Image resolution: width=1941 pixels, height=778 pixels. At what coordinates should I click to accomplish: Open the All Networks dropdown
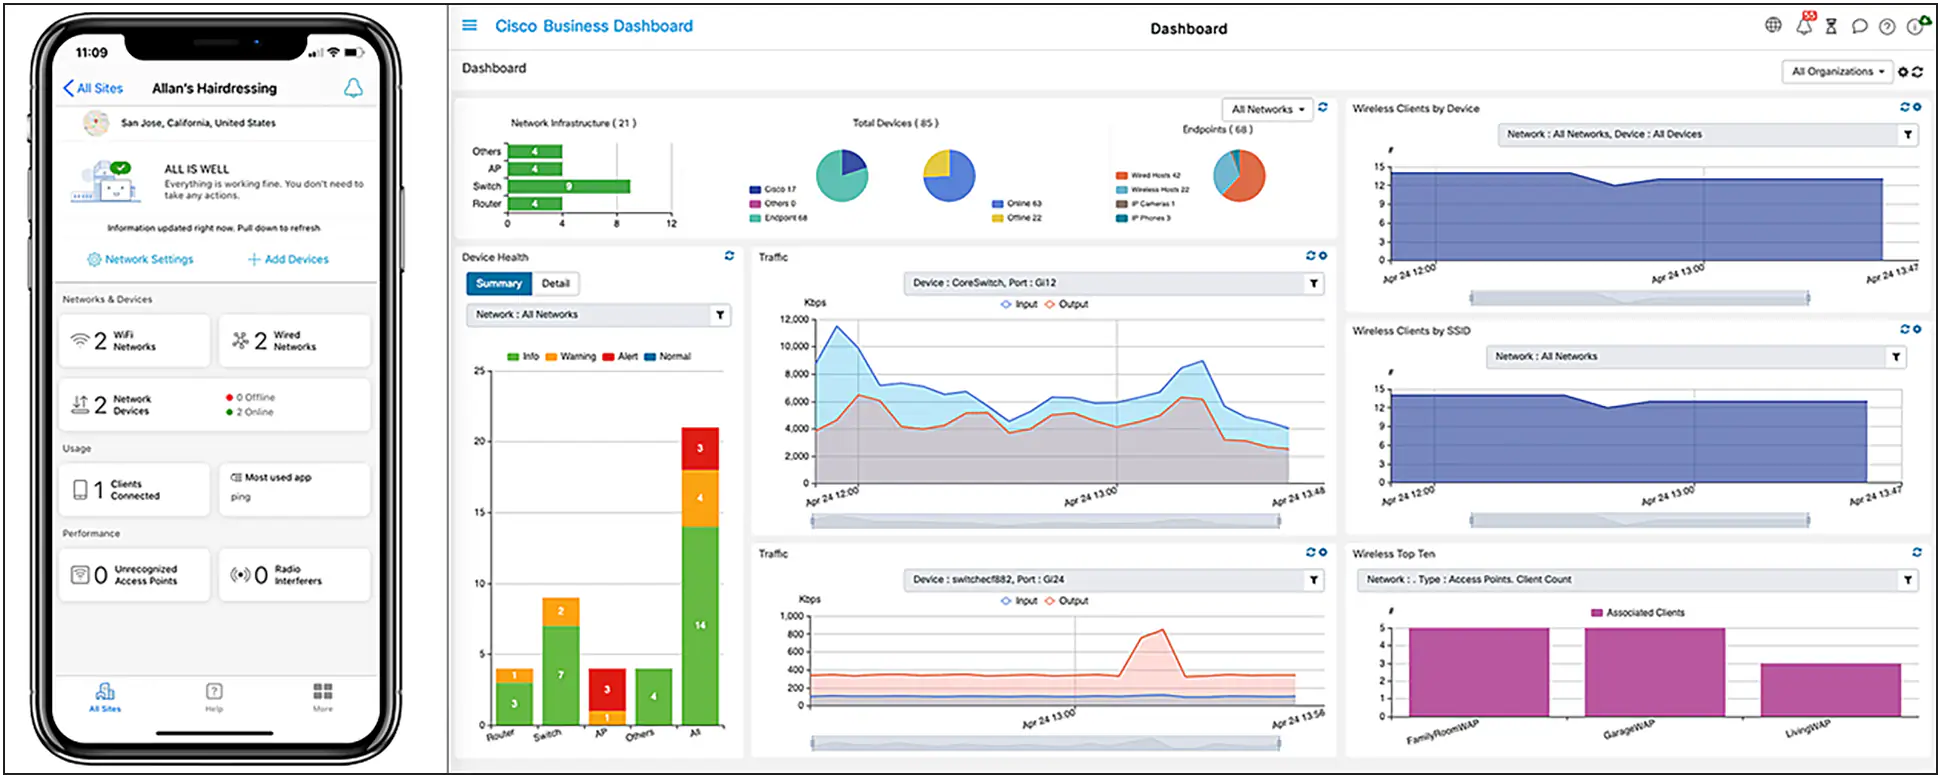pos(1267,109)
